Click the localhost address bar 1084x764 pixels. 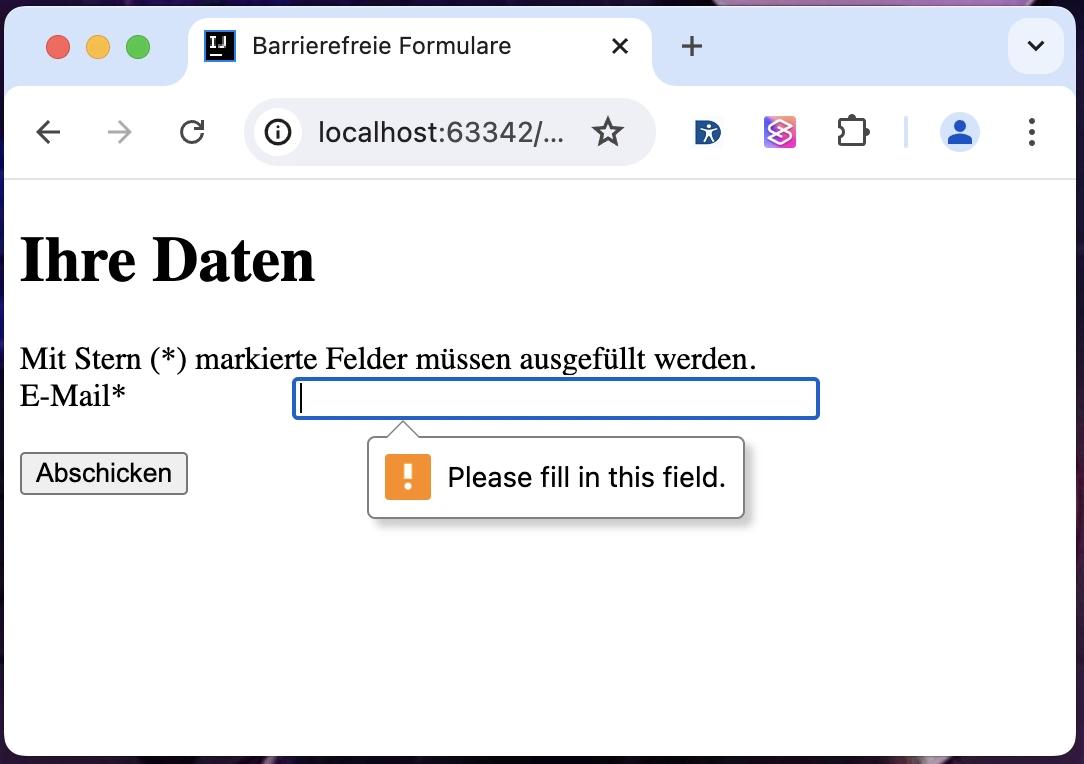[x=440, y=132]
